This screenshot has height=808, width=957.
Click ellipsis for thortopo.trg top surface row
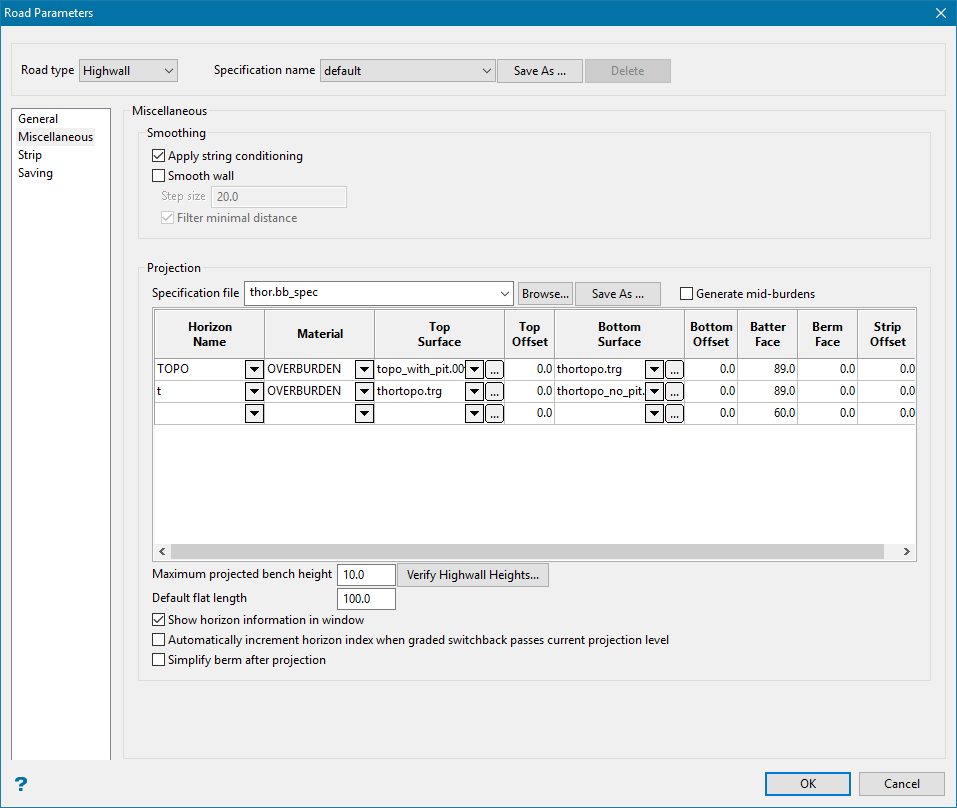494,391
